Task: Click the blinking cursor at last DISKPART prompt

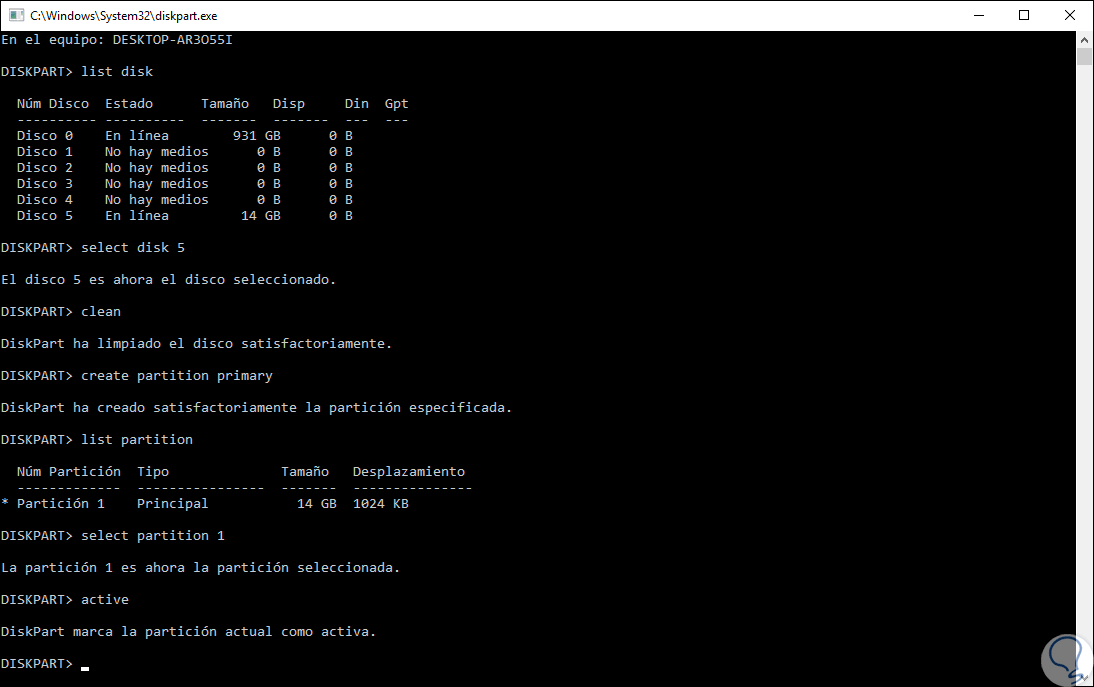Action: [x=85, y=668]
